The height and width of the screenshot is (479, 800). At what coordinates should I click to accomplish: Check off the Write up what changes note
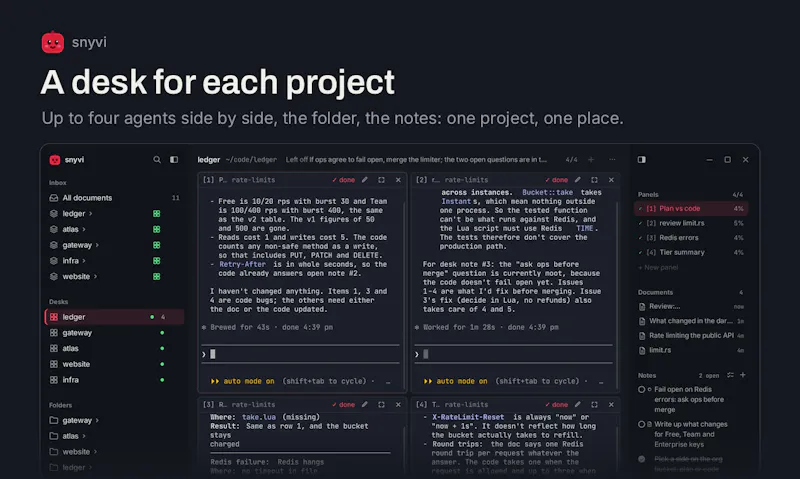[x=641, y=424]
